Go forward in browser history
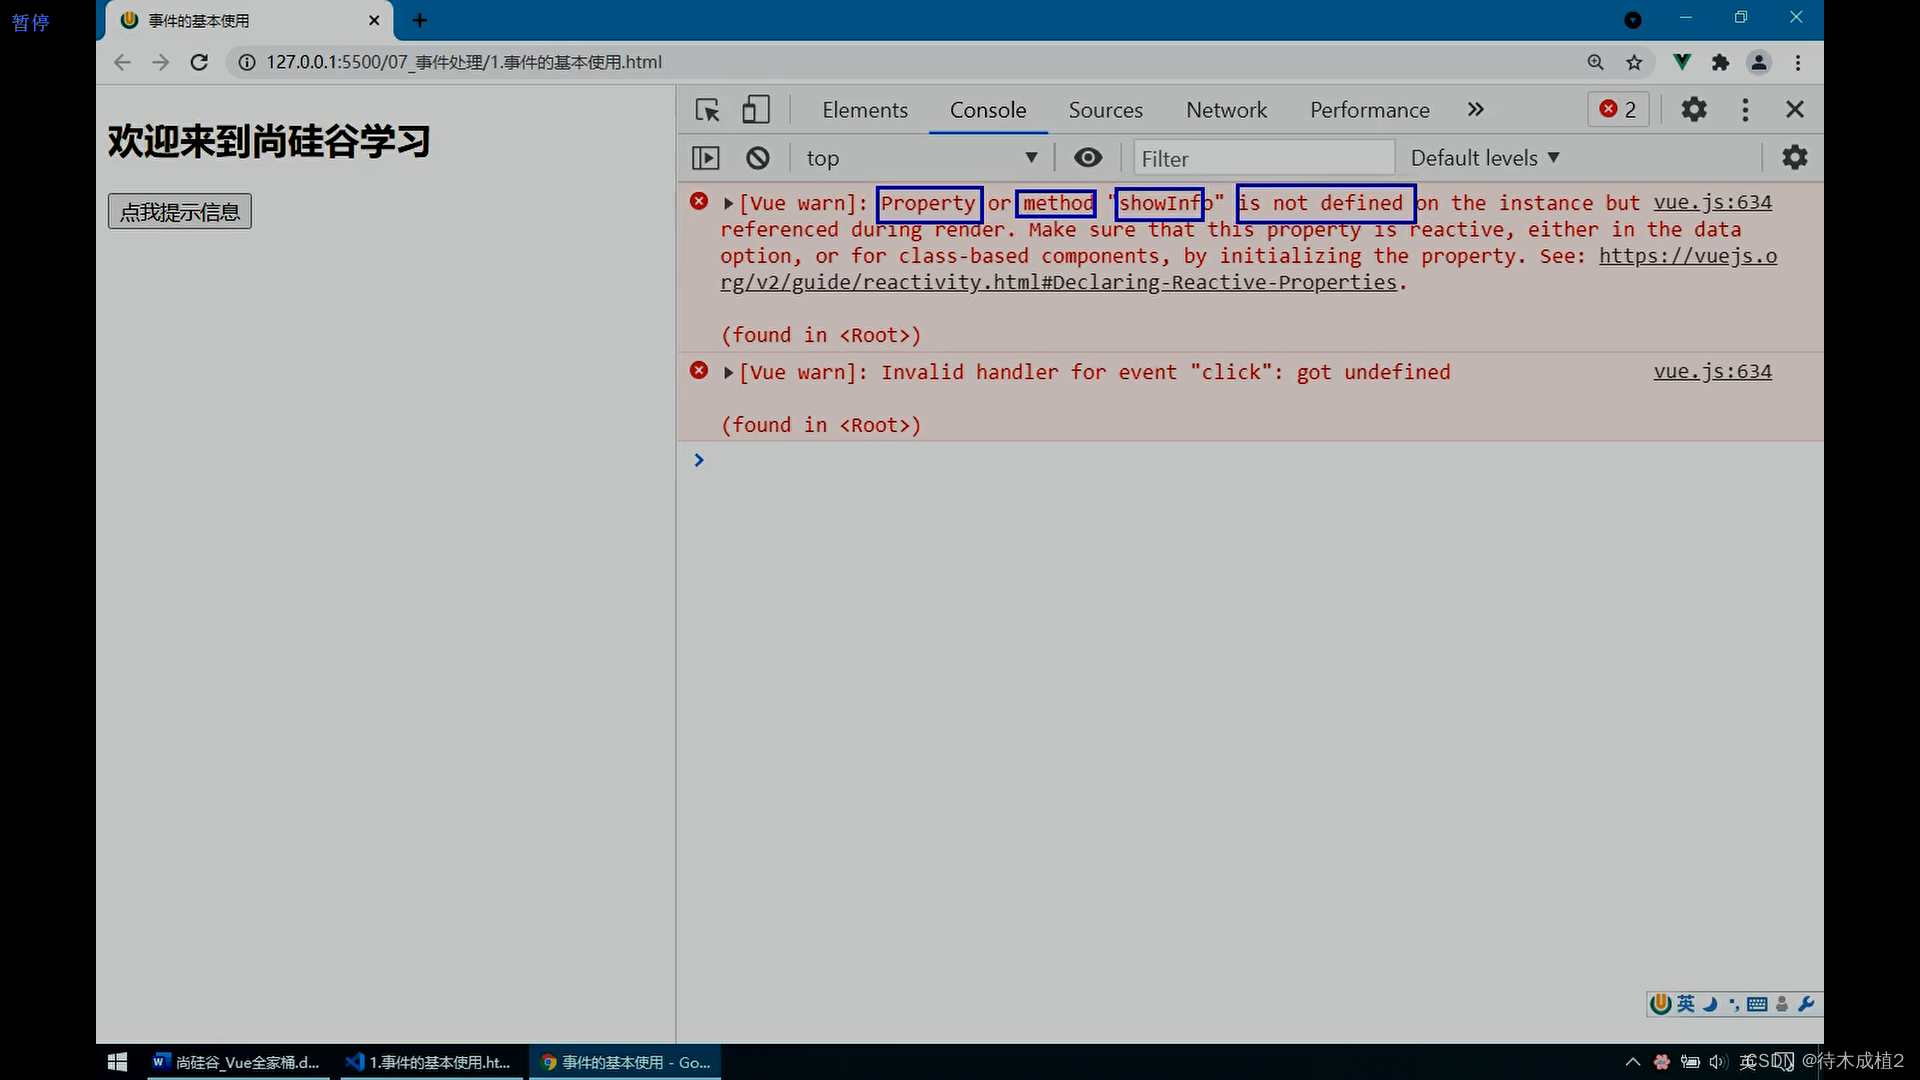Image resolution: width=1920 pixels, height=1080 pixels. tap(160, 62)
